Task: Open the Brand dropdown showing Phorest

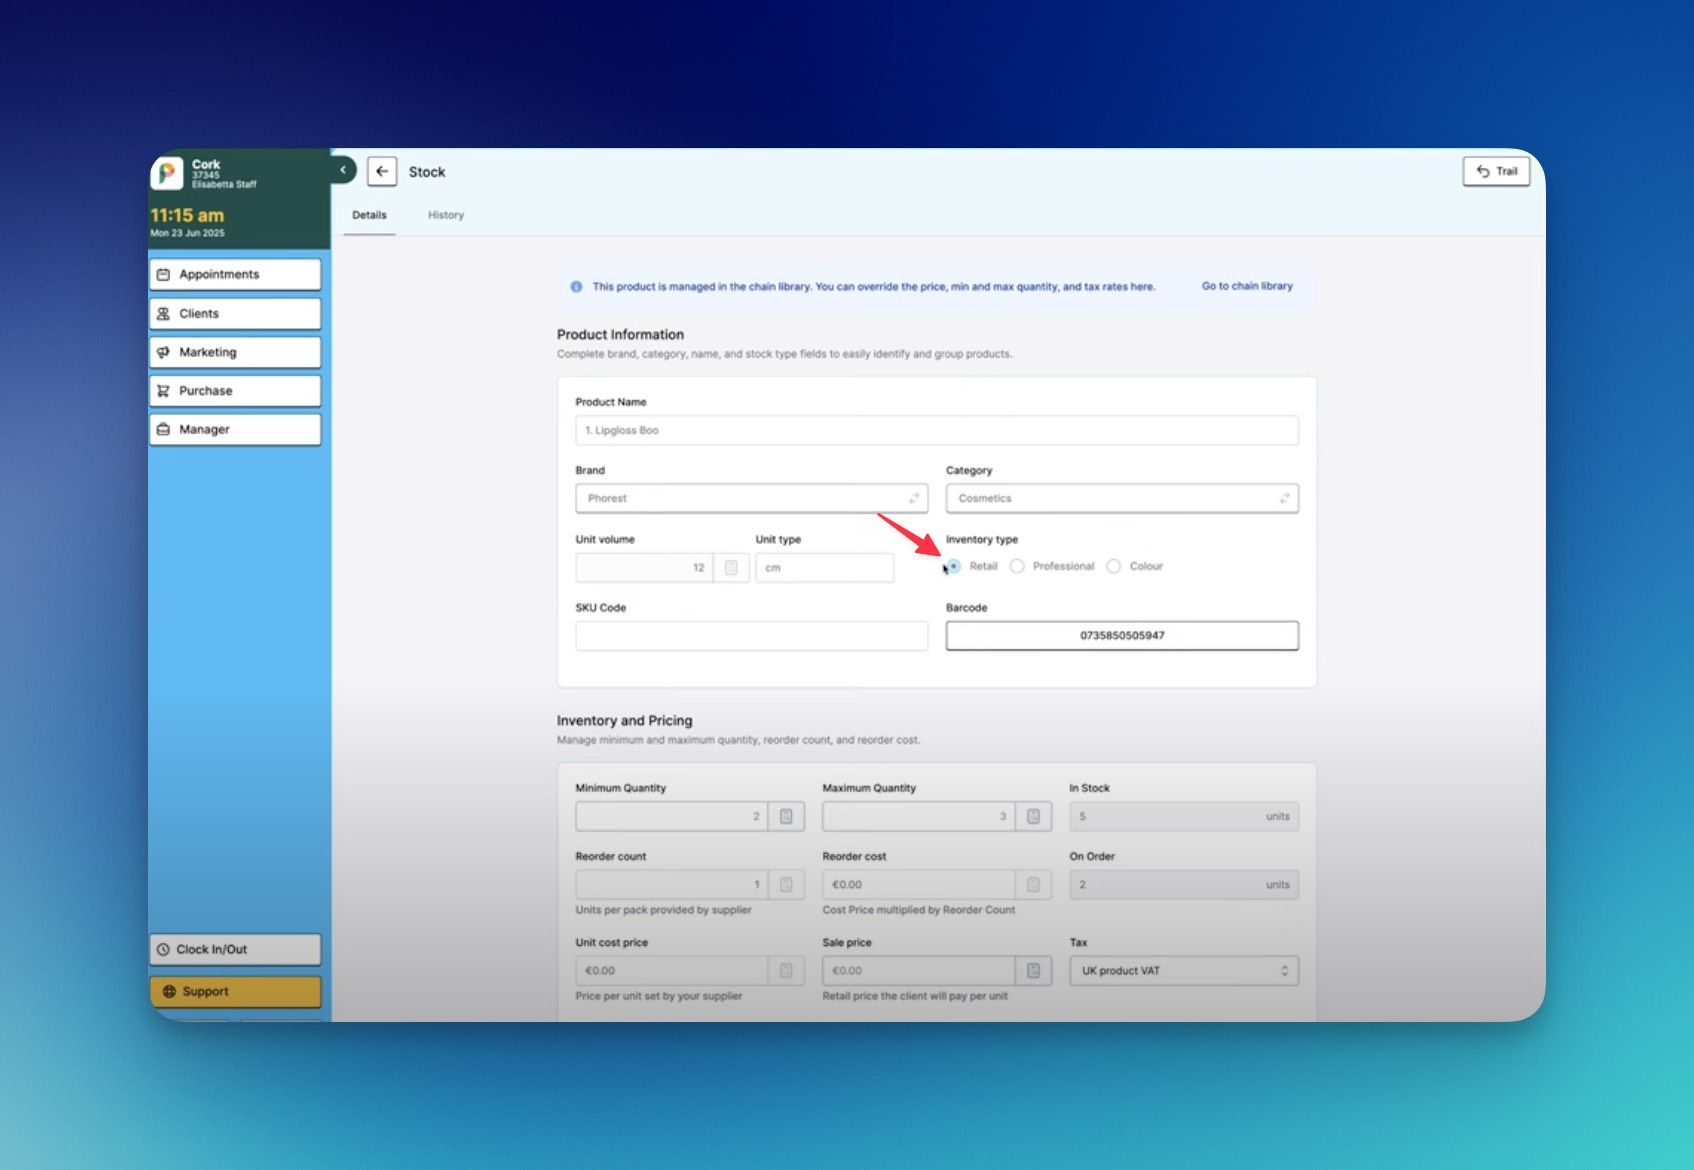Action: (x=751, y=498)
